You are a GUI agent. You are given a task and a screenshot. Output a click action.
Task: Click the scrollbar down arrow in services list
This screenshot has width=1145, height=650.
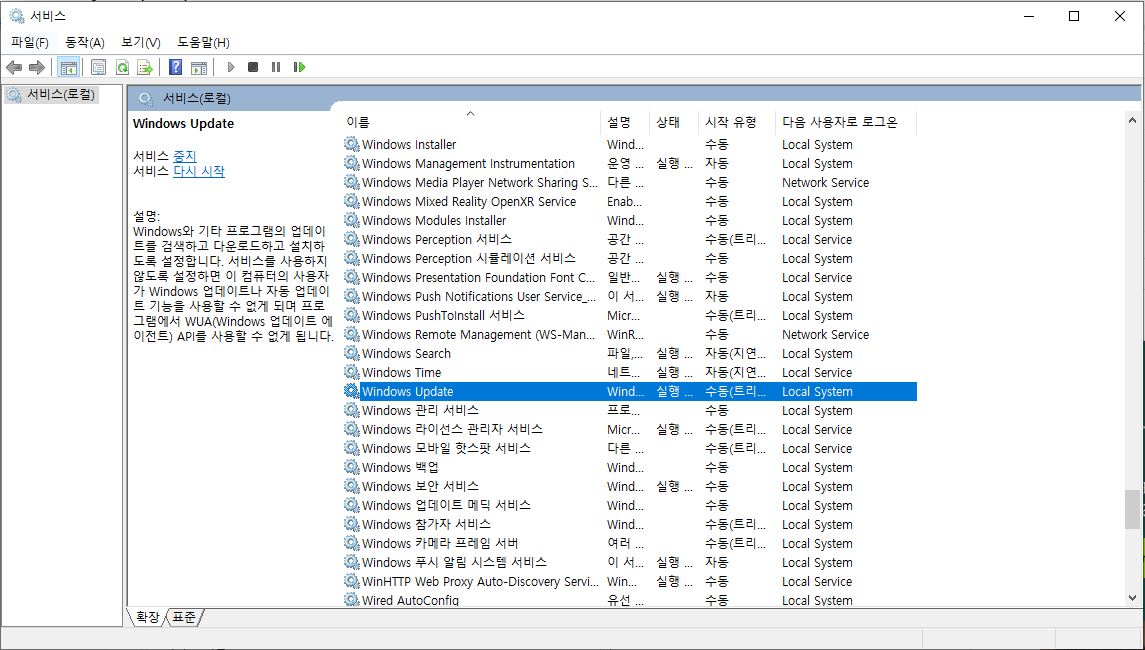[x=1133, y=598]
